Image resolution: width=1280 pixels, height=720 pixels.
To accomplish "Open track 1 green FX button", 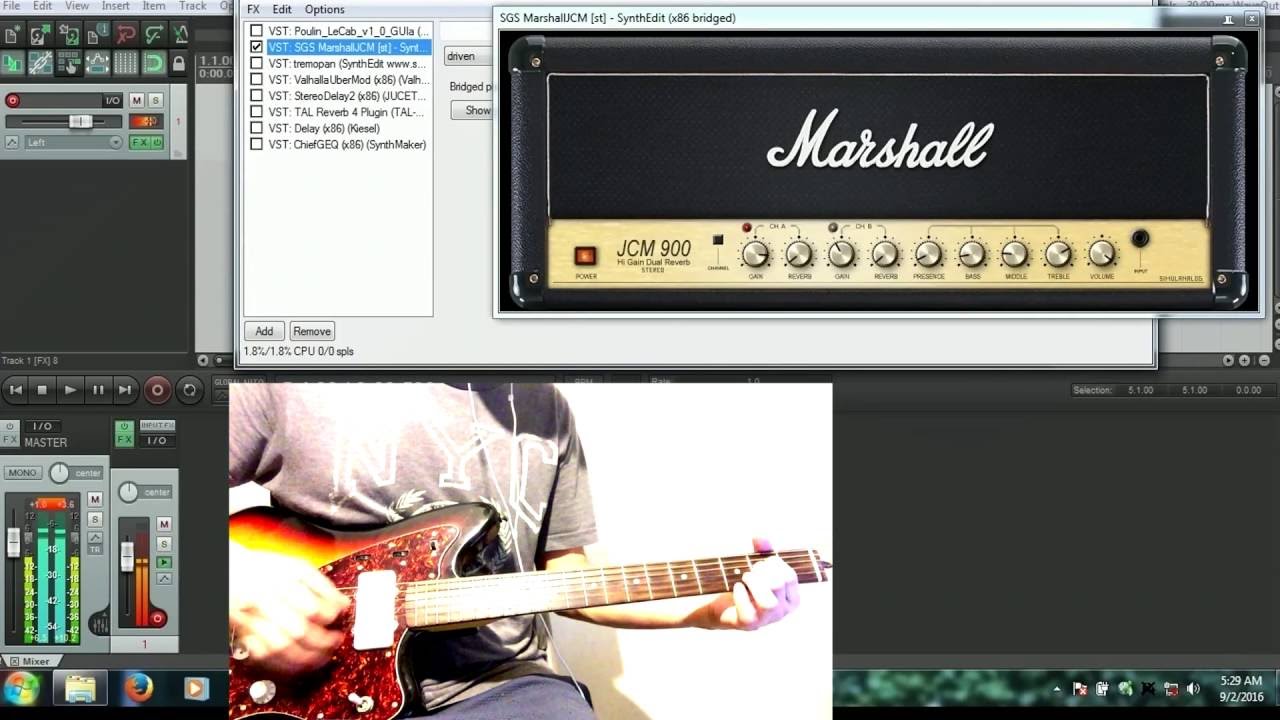I will point(139,142).
